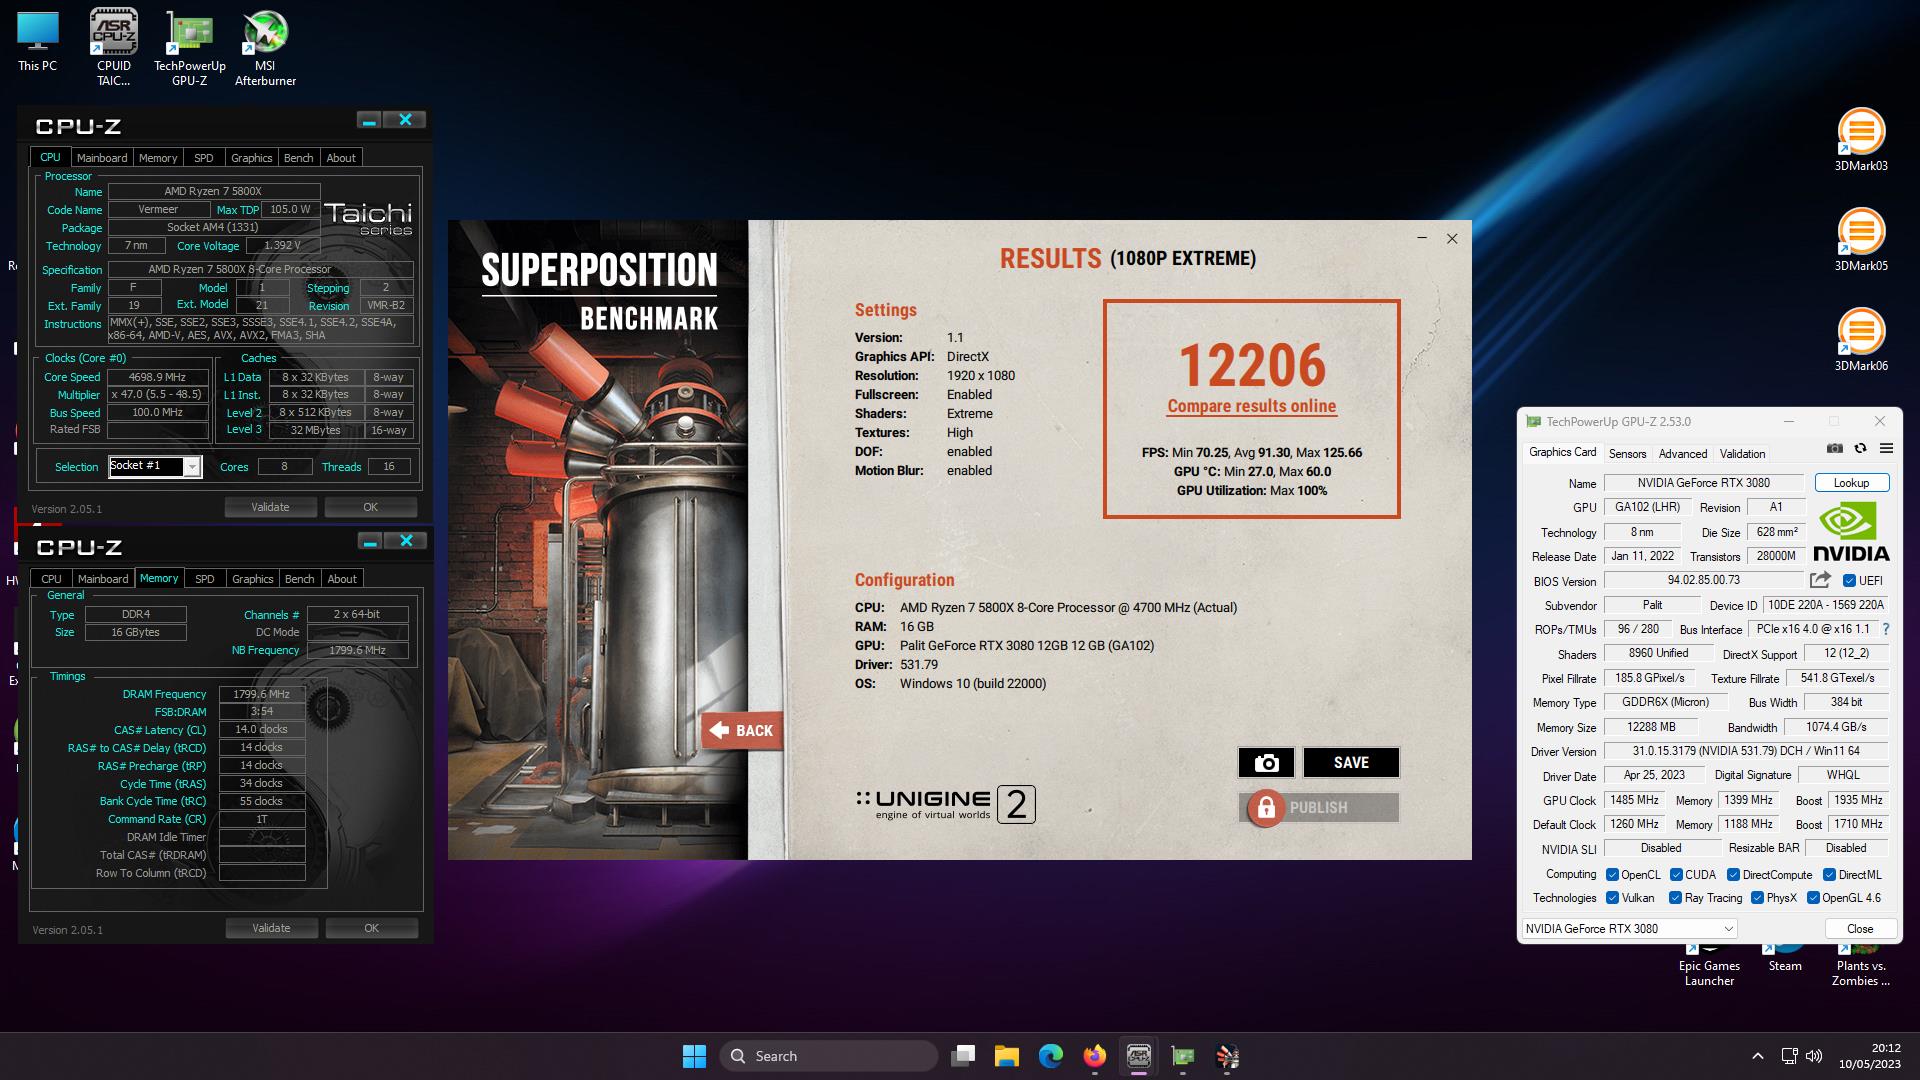The height and width of the screenshot is (1080, 1920).
Task: Click GPU-Z refresh icon
Action: pyautogui.click(x=1860, y=449)
